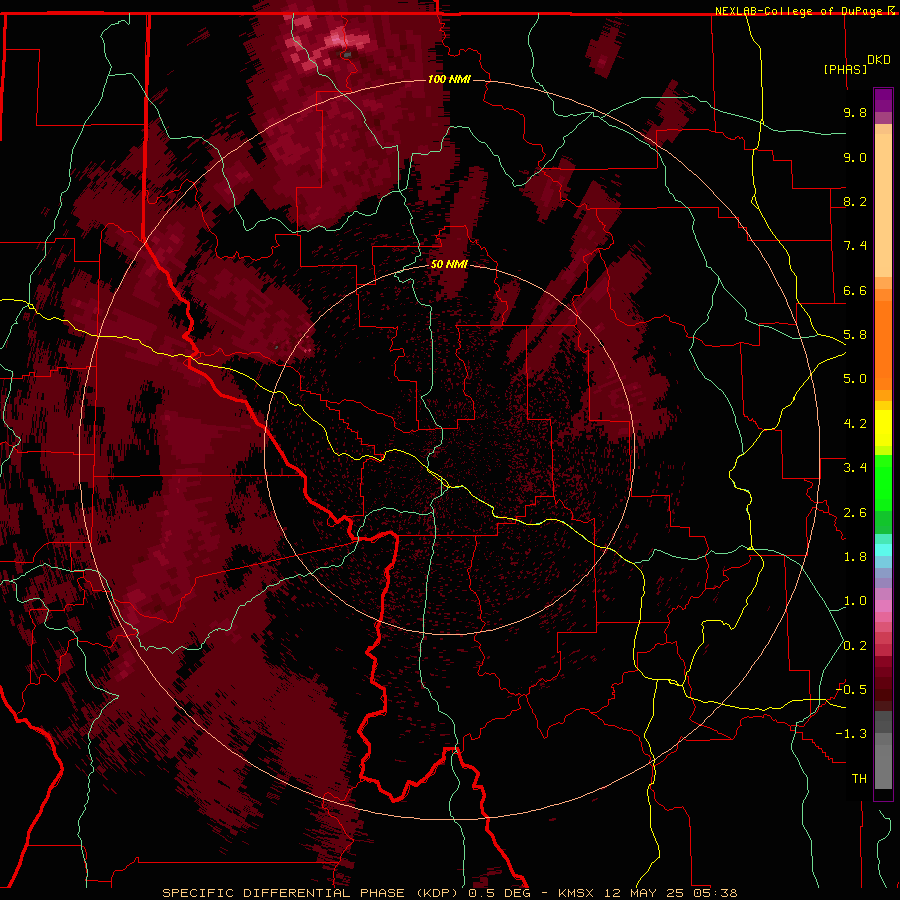Click the 7.4 legend value
900x900 pixels.
click(855, 246)
